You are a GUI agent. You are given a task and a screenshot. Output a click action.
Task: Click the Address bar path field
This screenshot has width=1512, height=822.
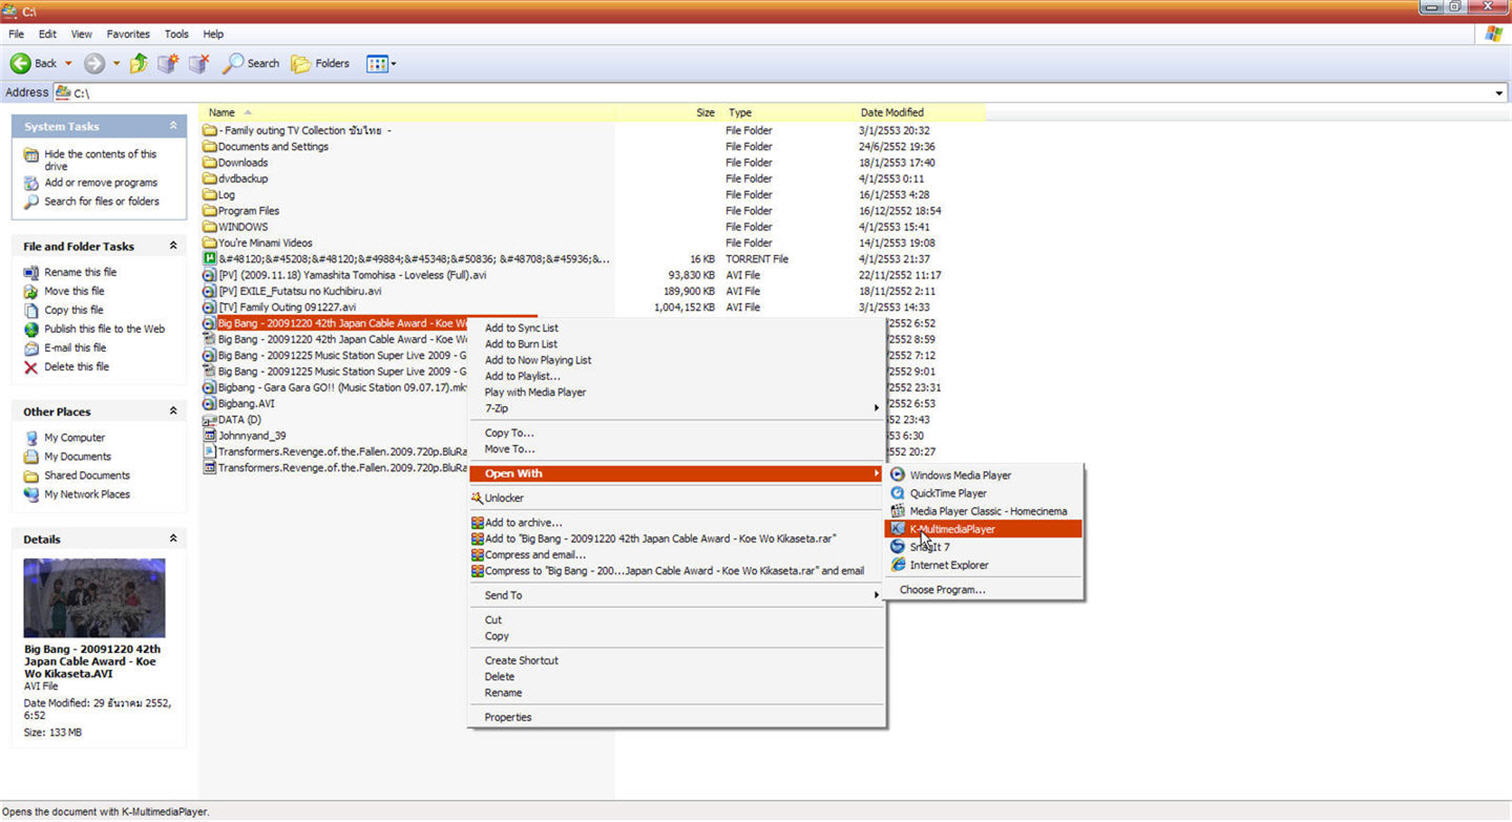point(780,93)
